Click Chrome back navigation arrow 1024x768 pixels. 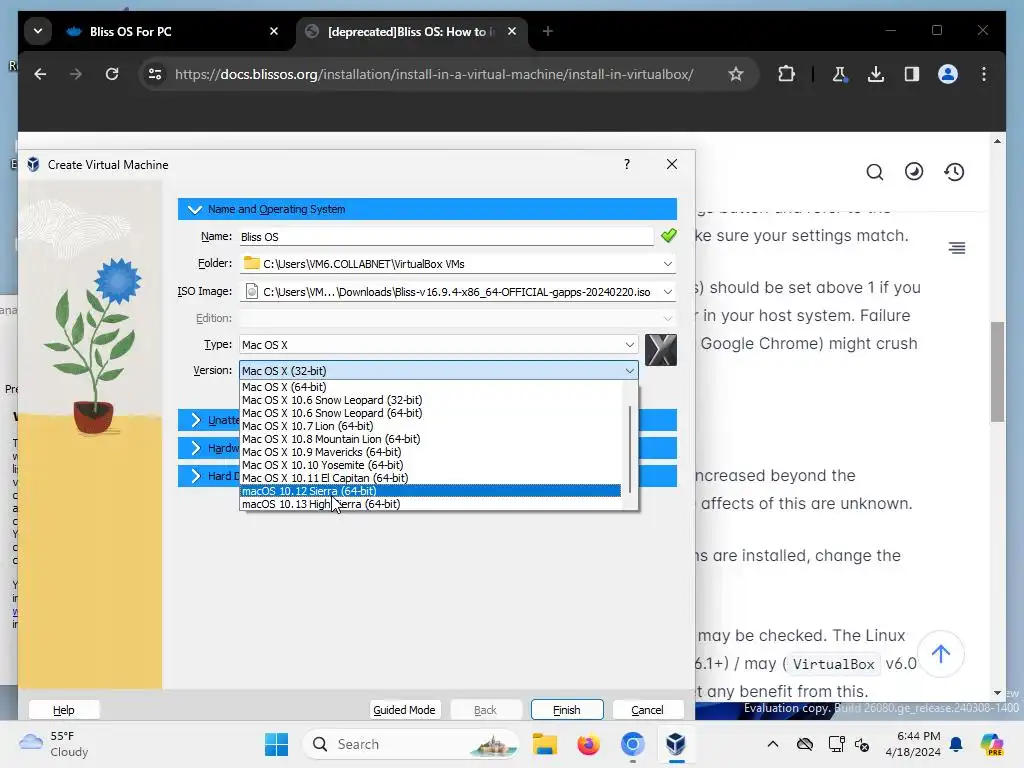pyautogui.click(x=40, y=74)
